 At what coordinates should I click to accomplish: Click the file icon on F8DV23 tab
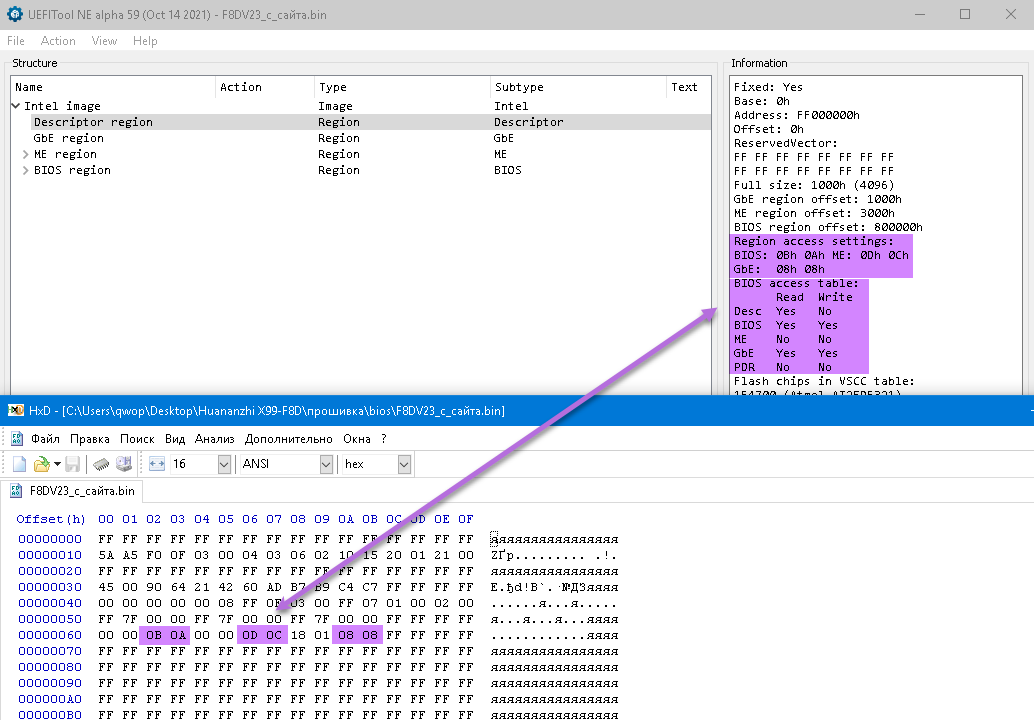coord(16,491)
